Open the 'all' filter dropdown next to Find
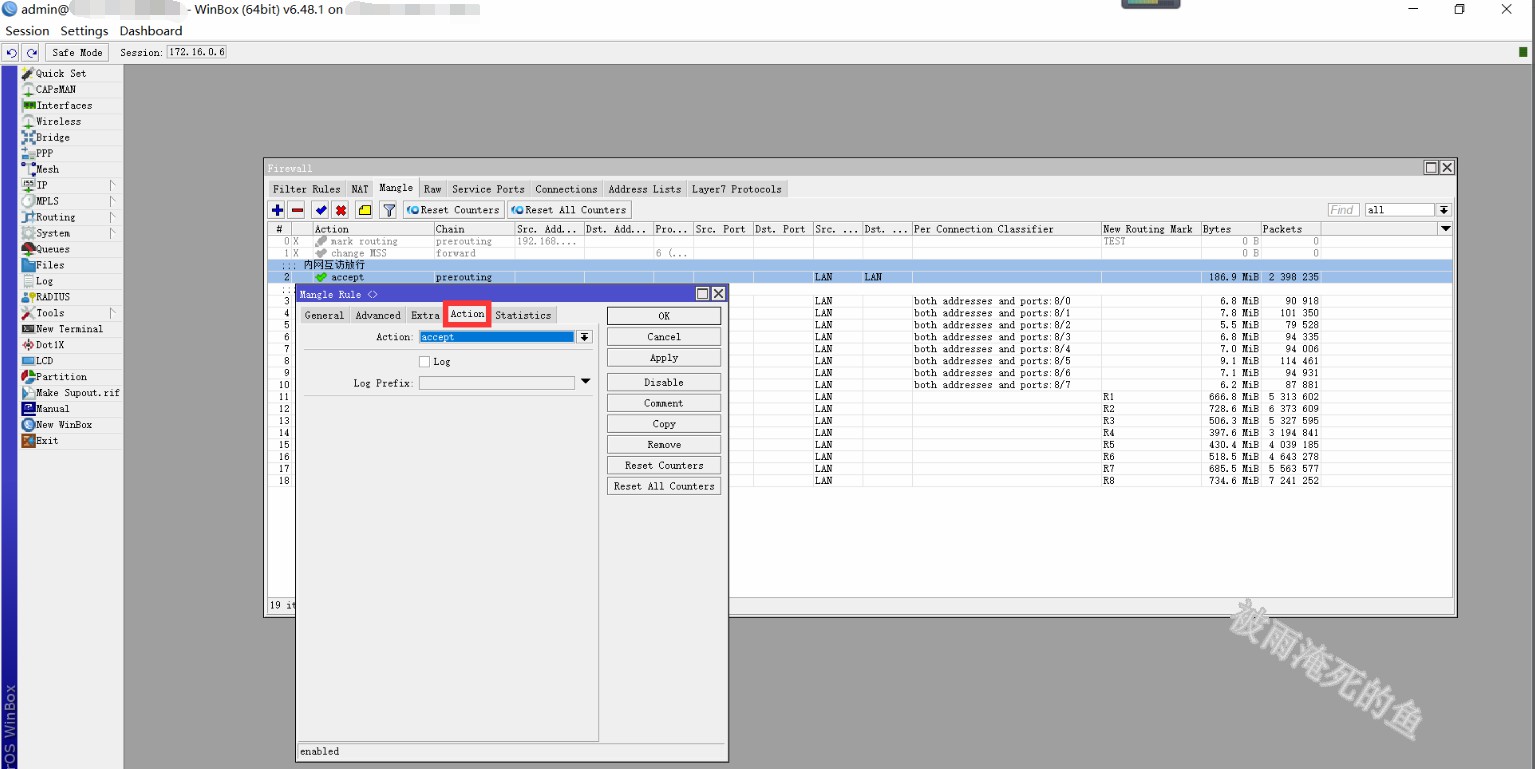 pyautogui.click(x=1443, y=210)
